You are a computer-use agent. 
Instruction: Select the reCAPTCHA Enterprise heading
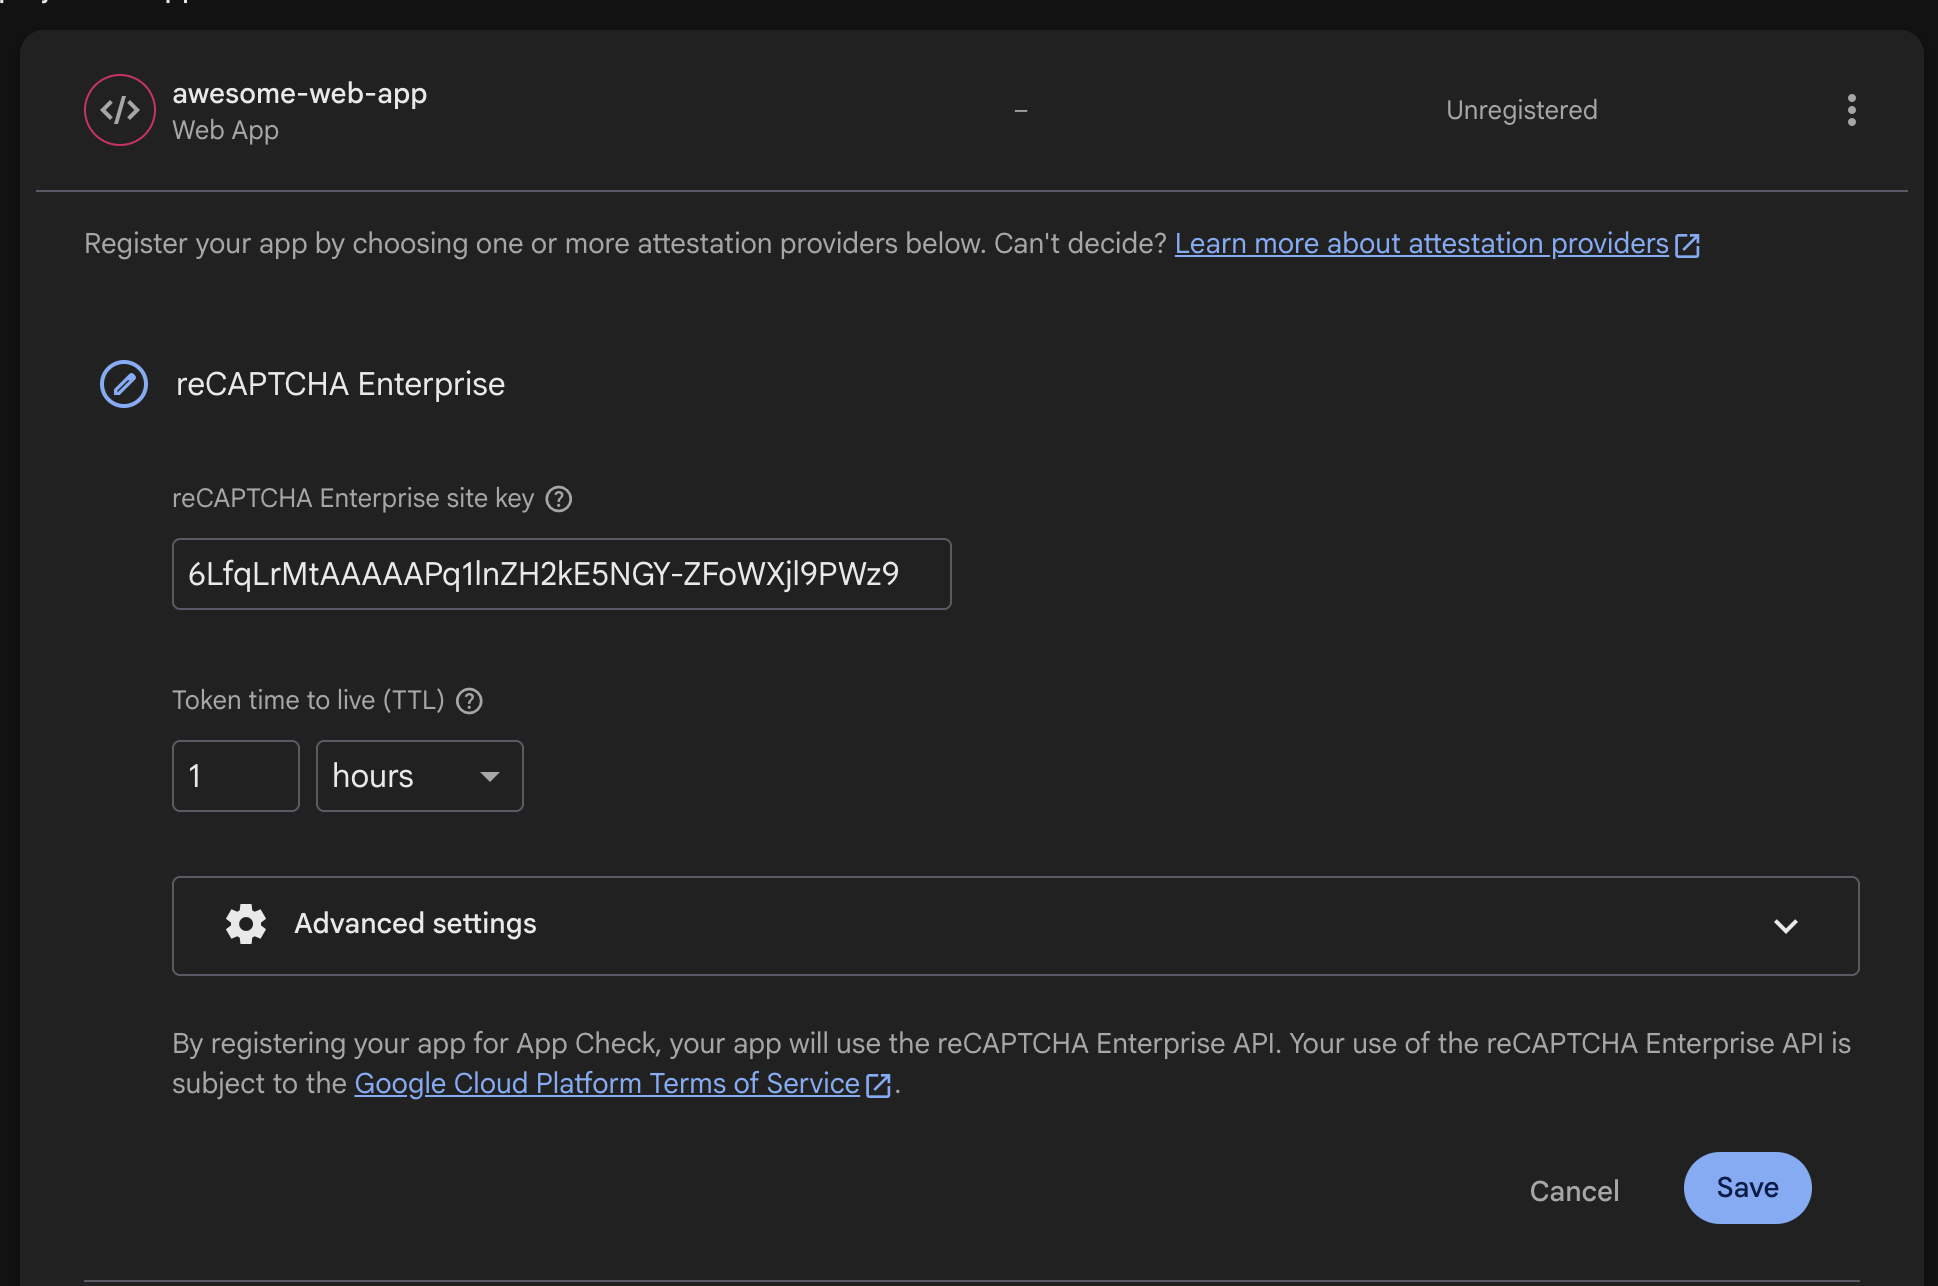click(340, 384)
